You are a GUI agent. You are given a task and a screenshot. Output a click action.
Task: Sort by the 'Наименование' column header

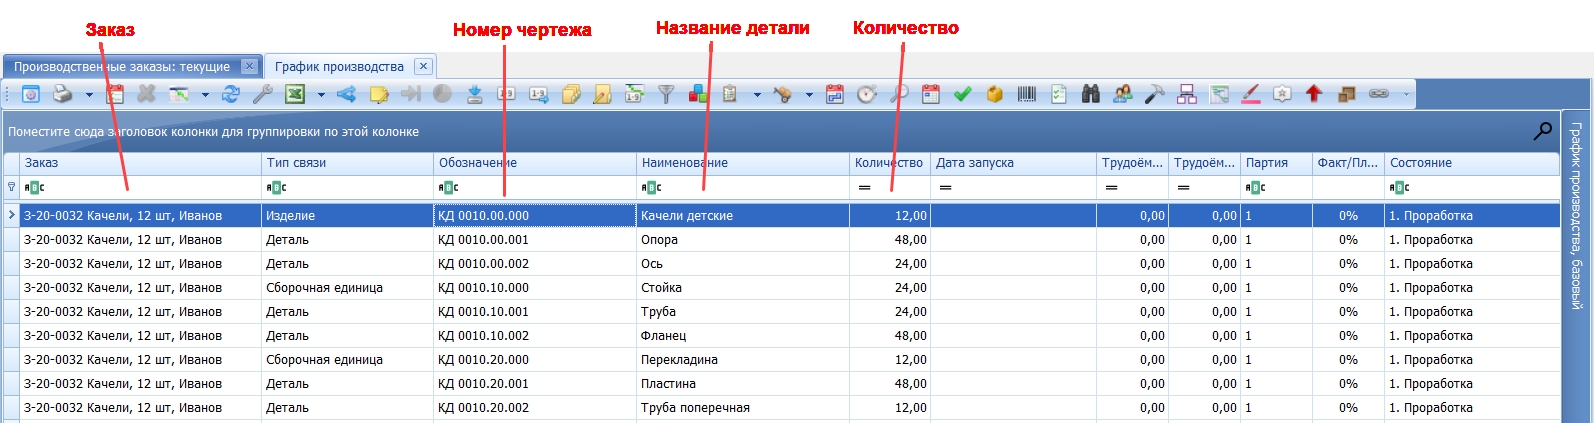coord(743,163)
